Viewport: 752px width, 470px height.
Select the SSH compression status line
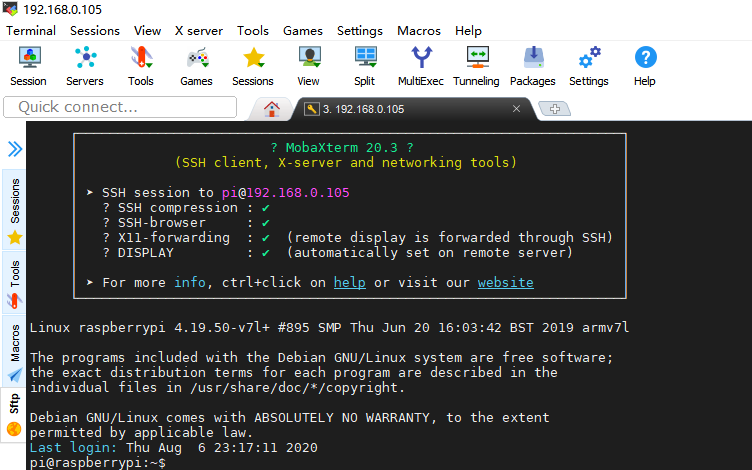pyautogui.click(x=186, y=208)
